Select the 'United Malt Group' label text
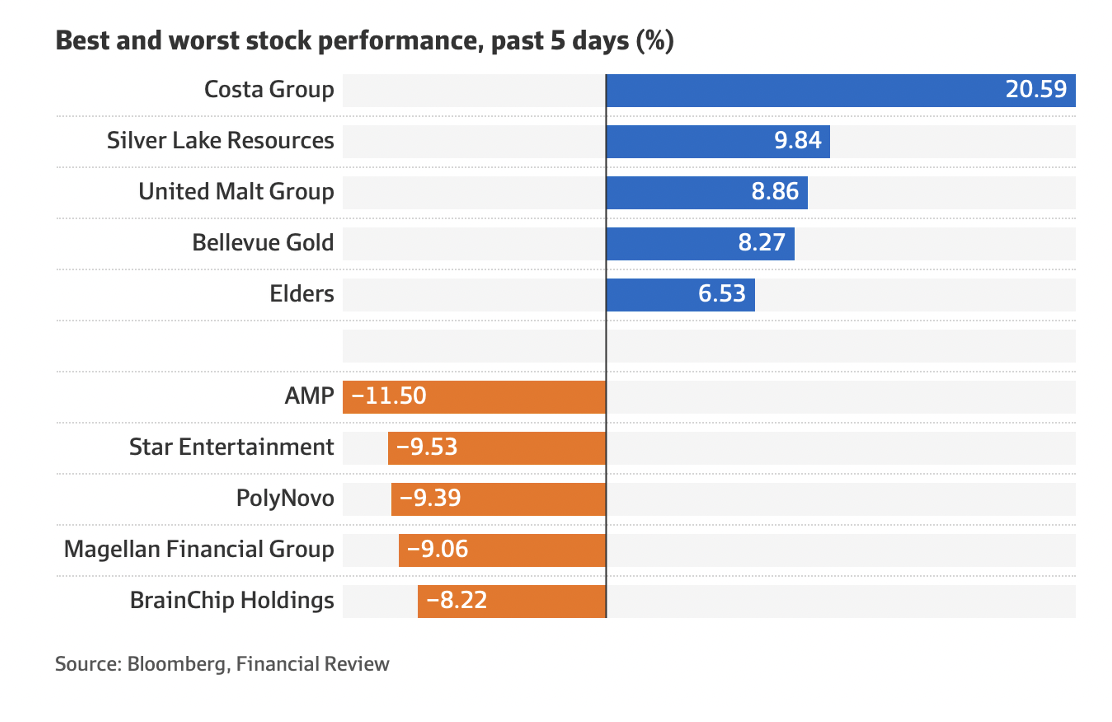This screenshot has height=722, width=1112. pyautogui.click(x=236, y=192)
